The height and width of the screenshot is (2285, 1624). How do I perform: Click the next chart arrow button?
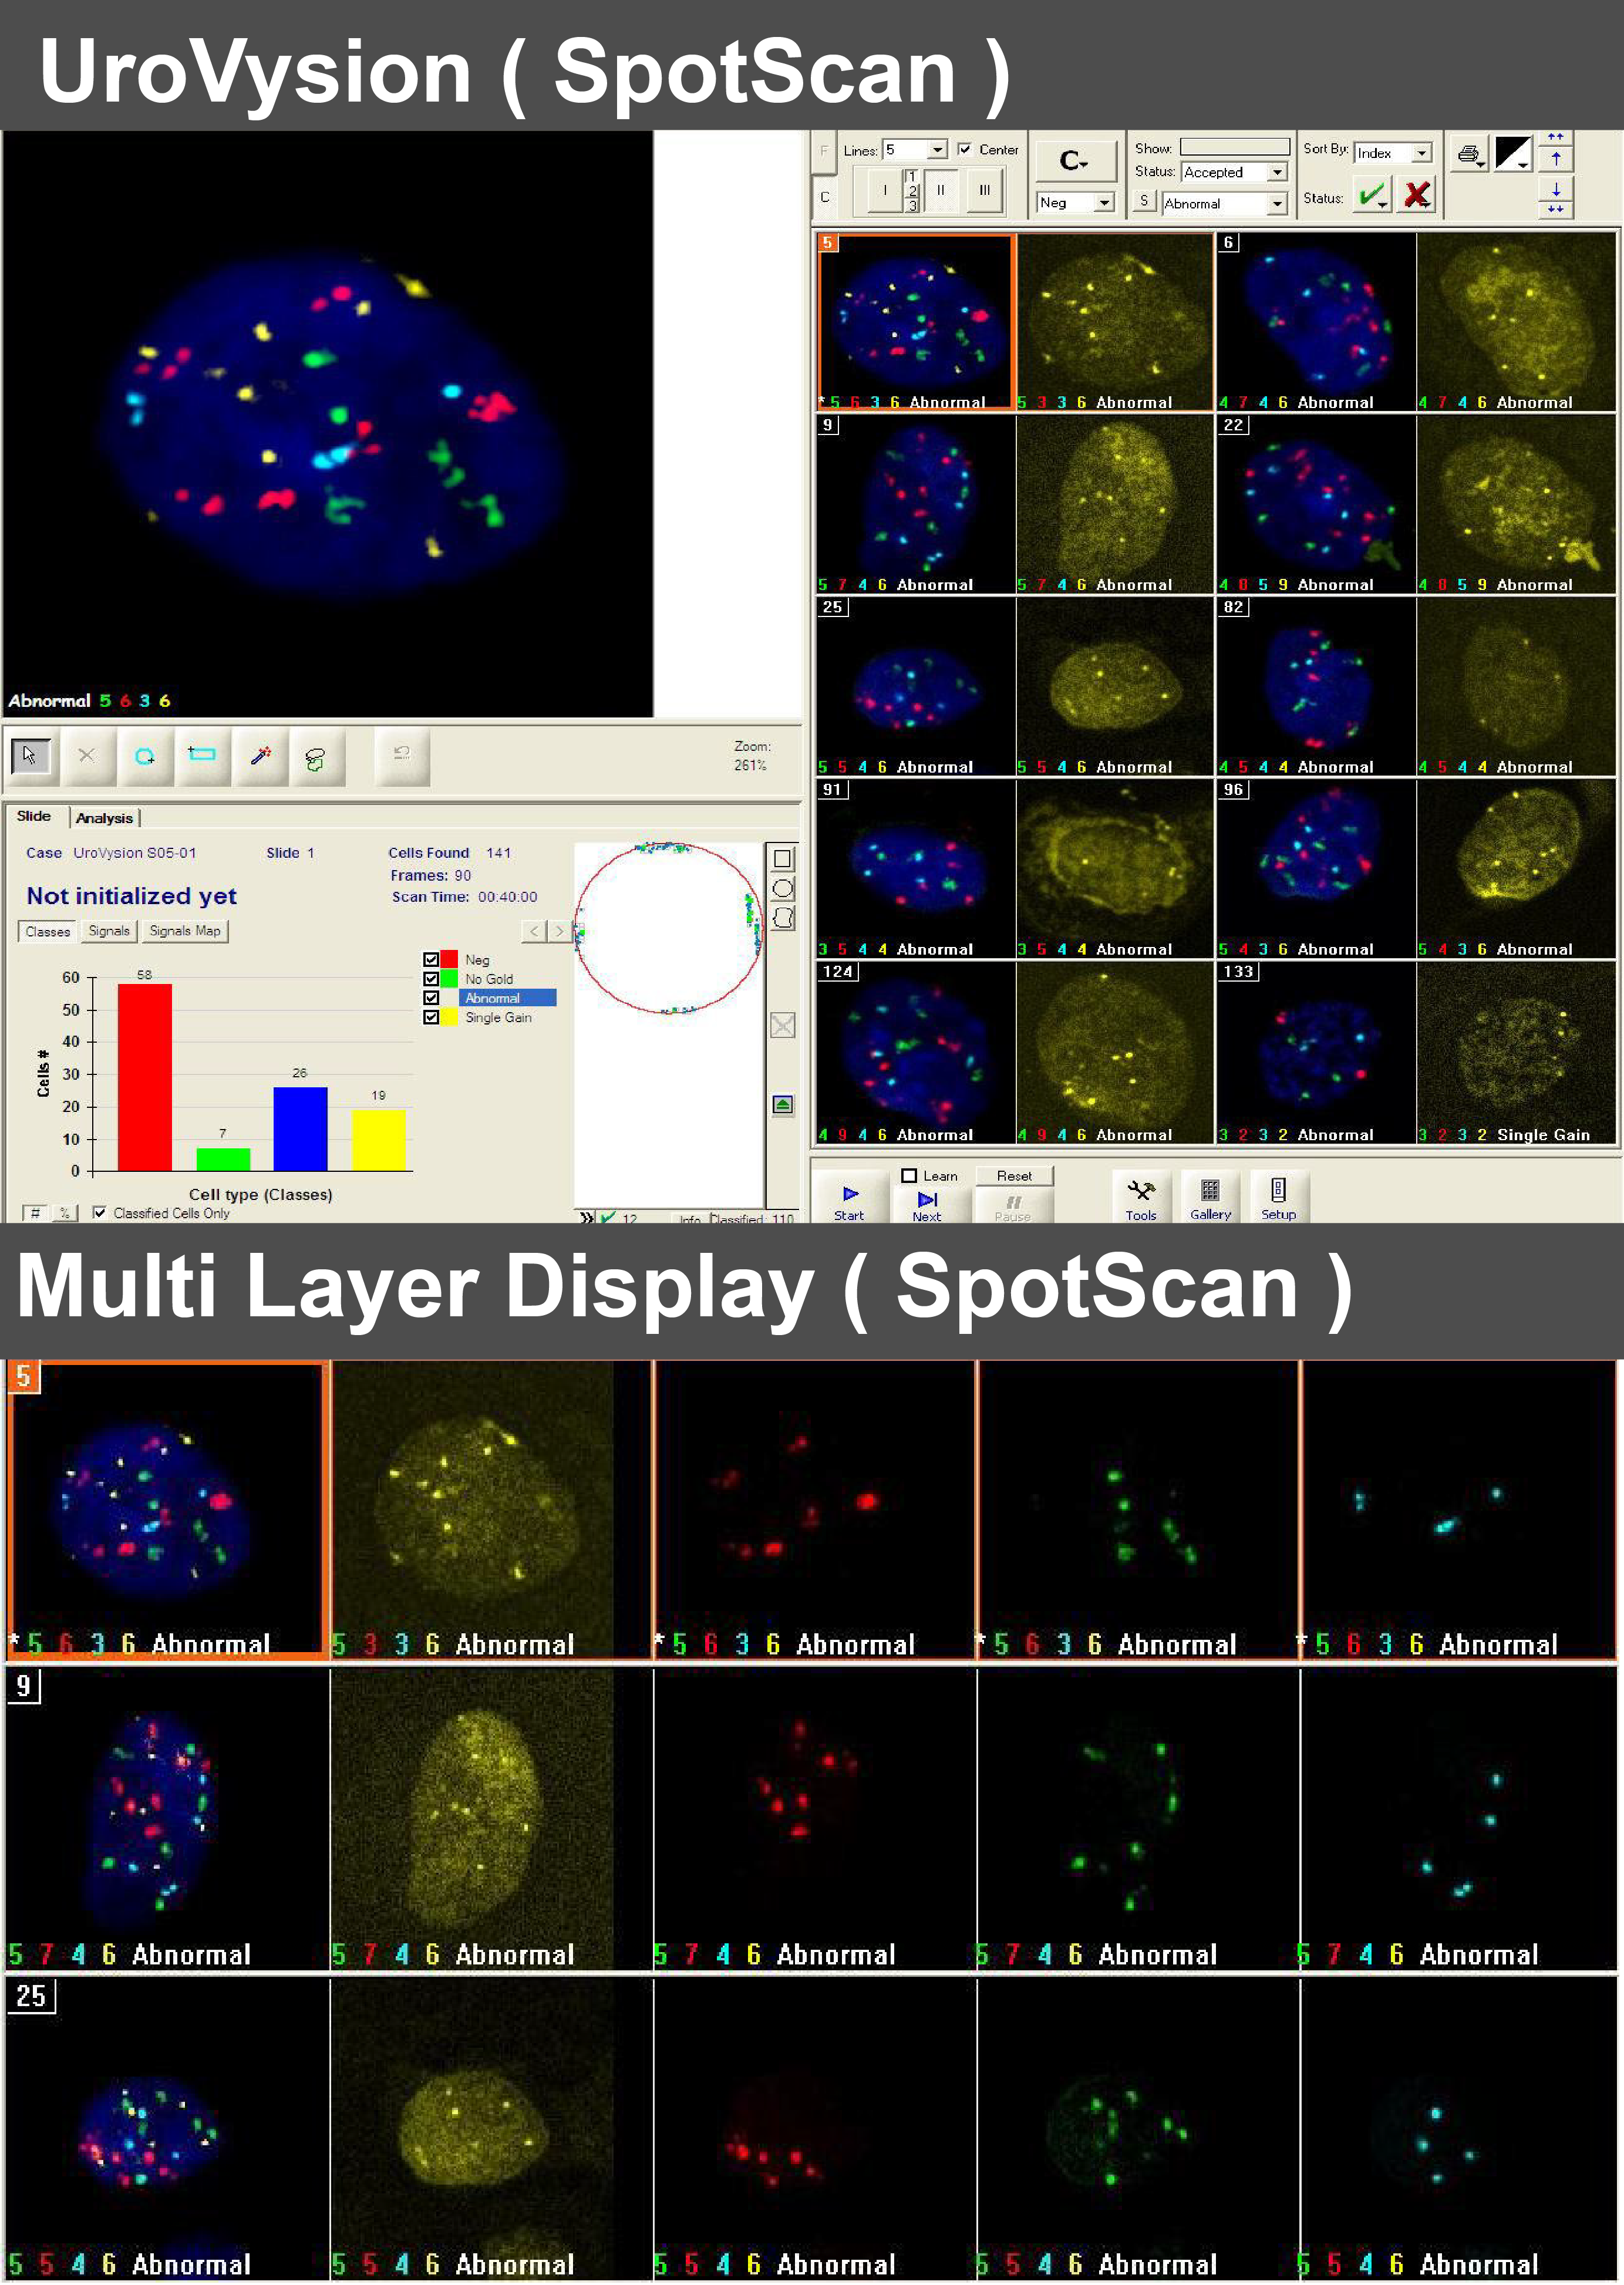(559, 931)
